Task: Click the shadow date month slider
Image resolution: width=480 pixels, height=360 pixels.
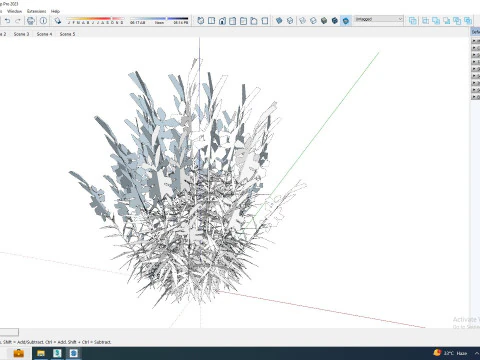Action: 95,21
